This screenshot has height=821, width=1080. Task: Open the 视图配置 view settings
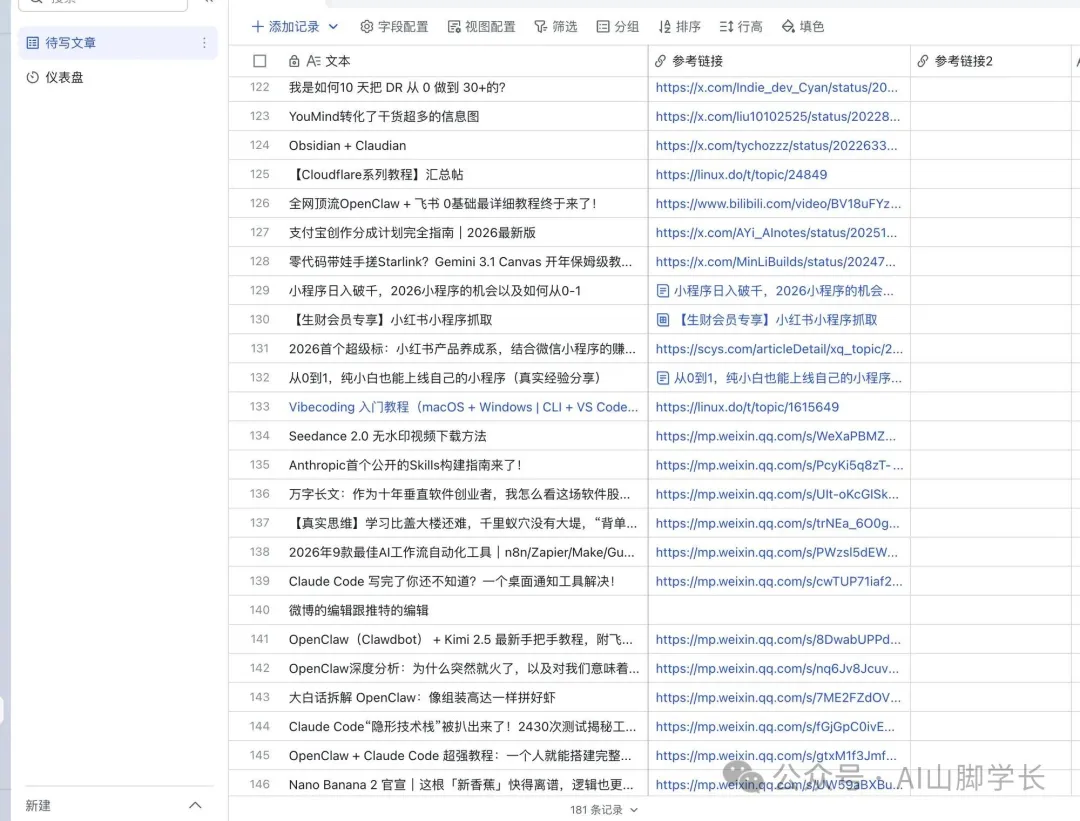tap(481, 27)
